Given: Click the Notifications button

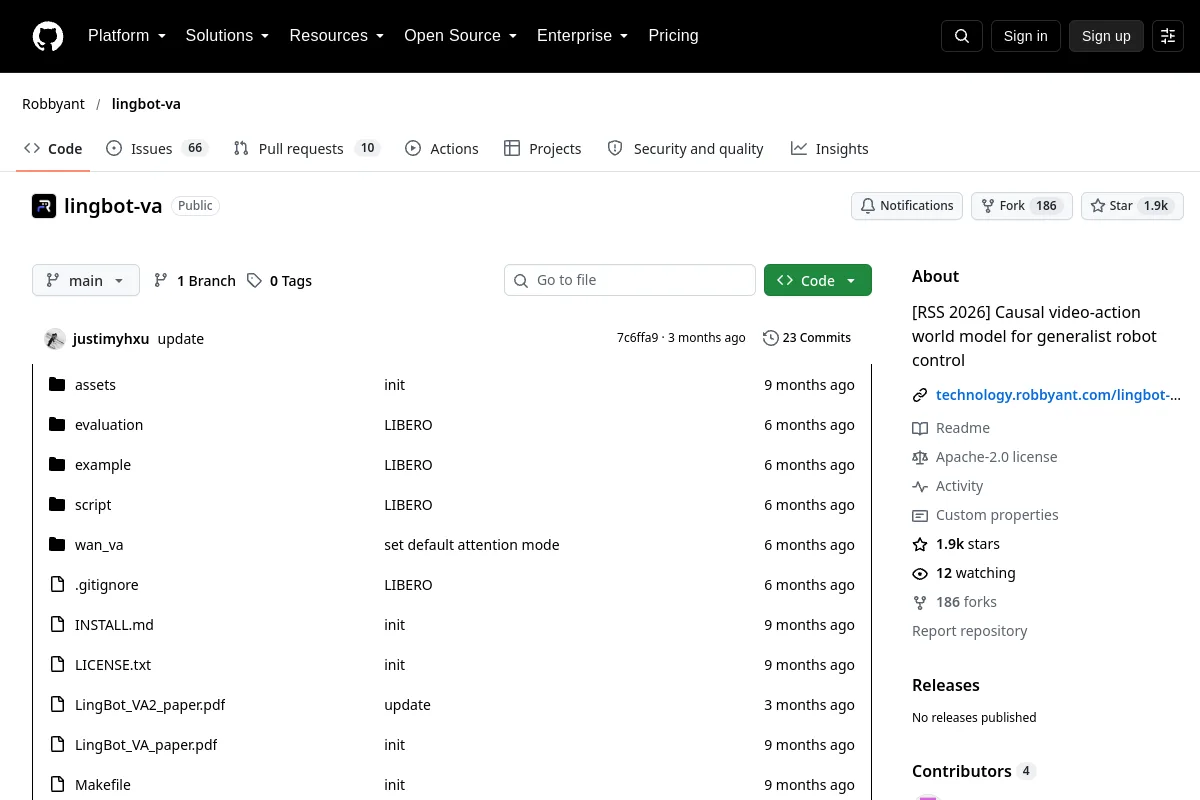Looking at the screenshot, I should 907,206.
